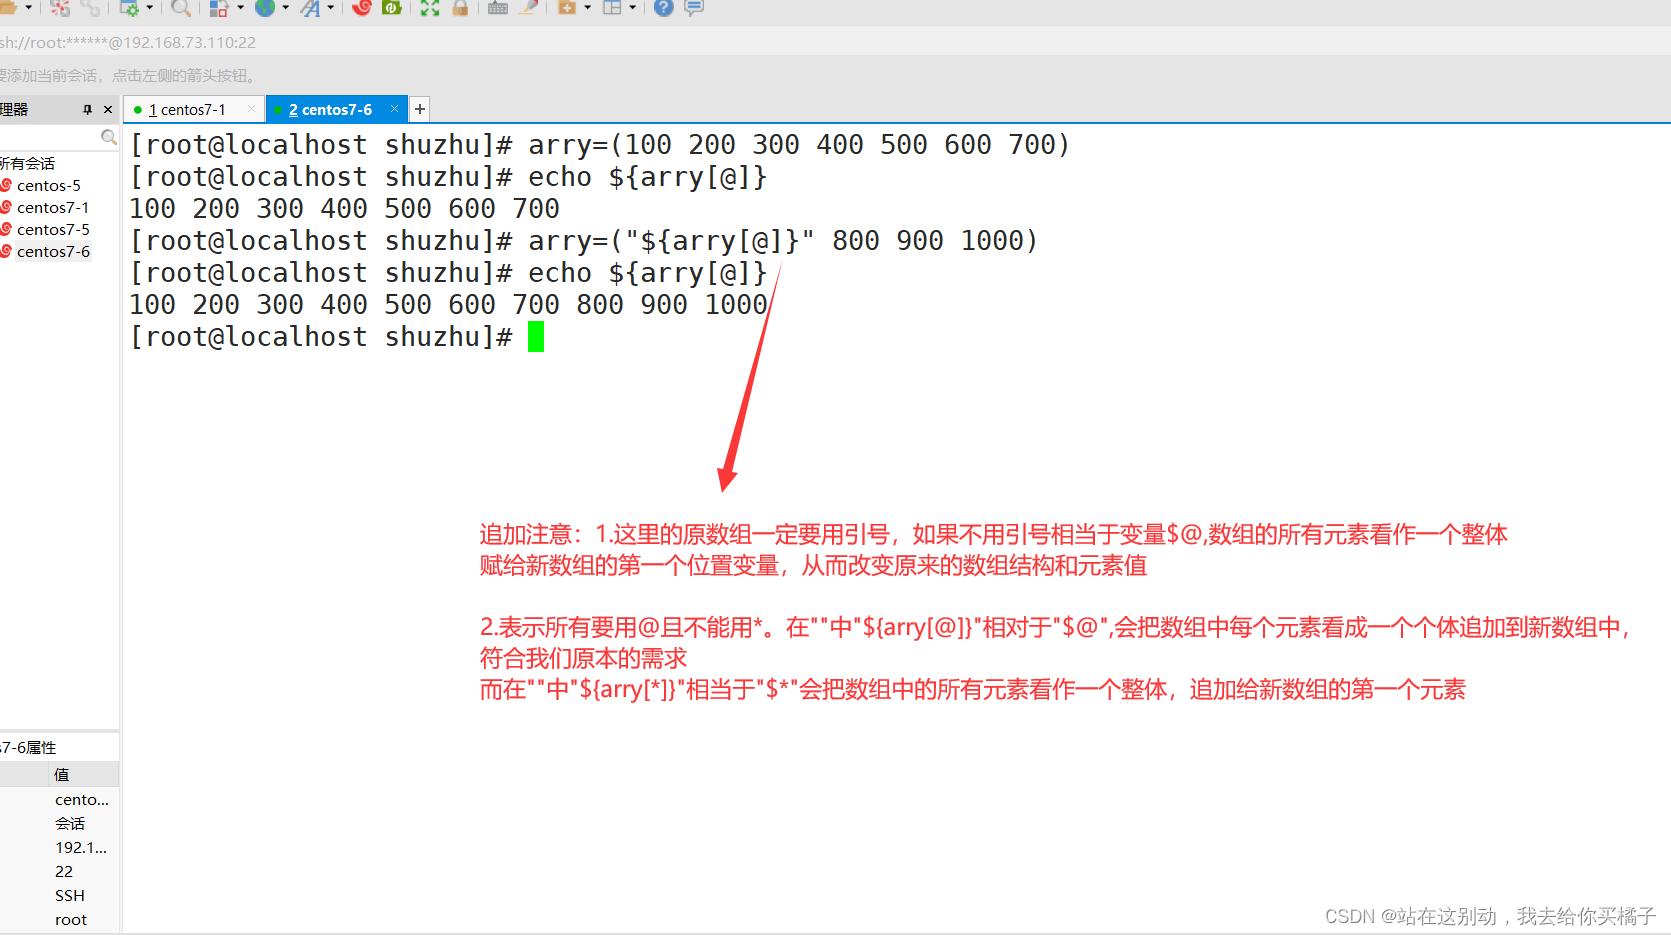Expand the font dropdown arrow
Viewport: 1671px width, 935px height.
331,8
